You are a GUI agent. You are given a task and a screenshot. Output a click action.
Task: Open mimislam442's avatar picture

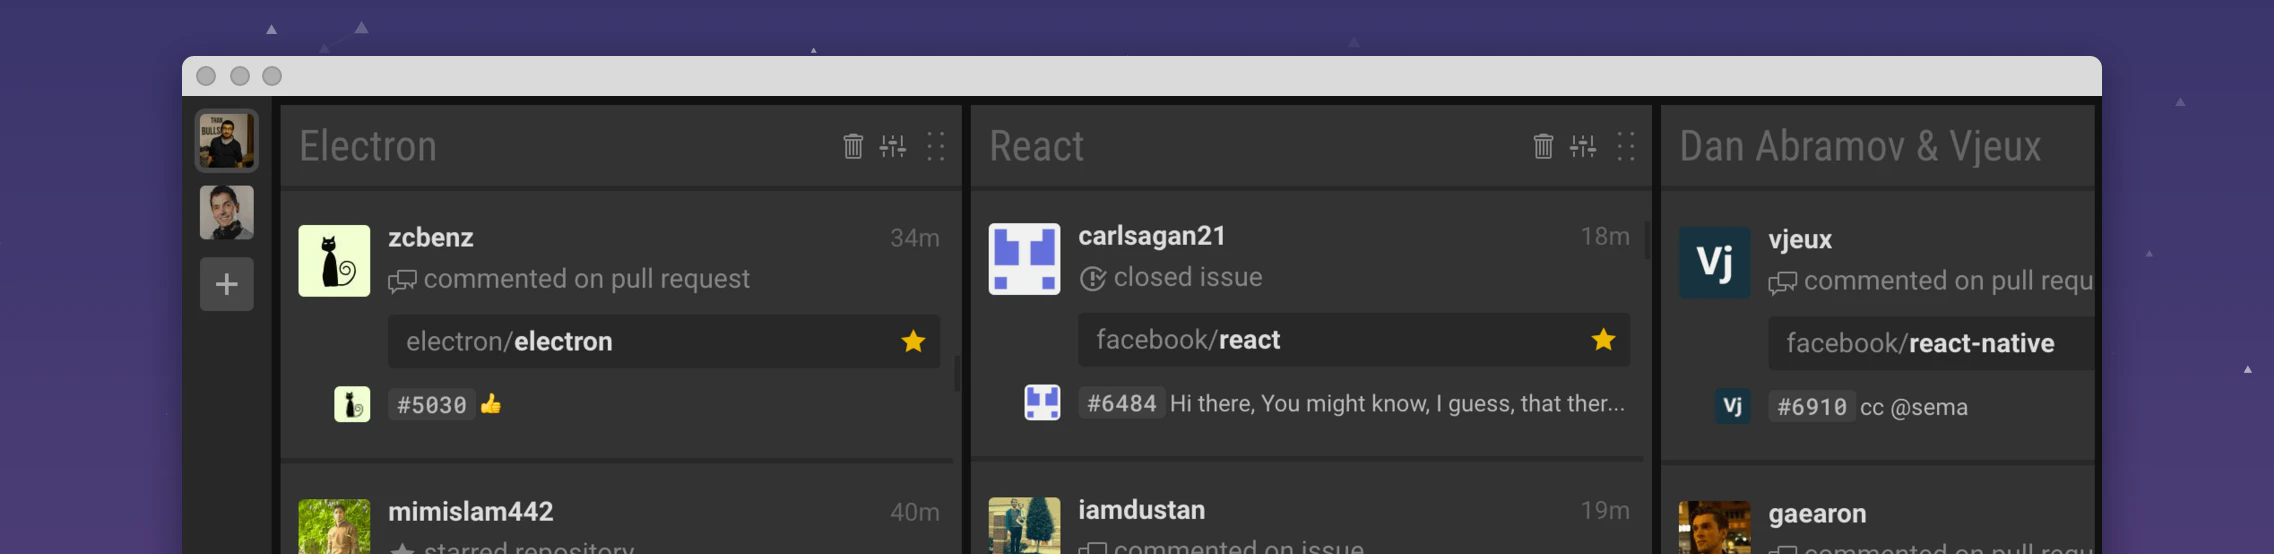point(334,526)
